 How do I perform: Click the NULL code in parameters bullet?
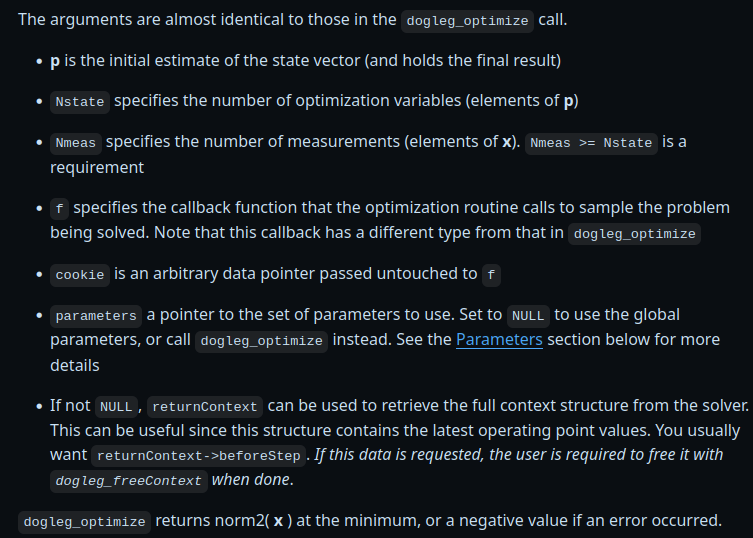[x=528, y=316]
